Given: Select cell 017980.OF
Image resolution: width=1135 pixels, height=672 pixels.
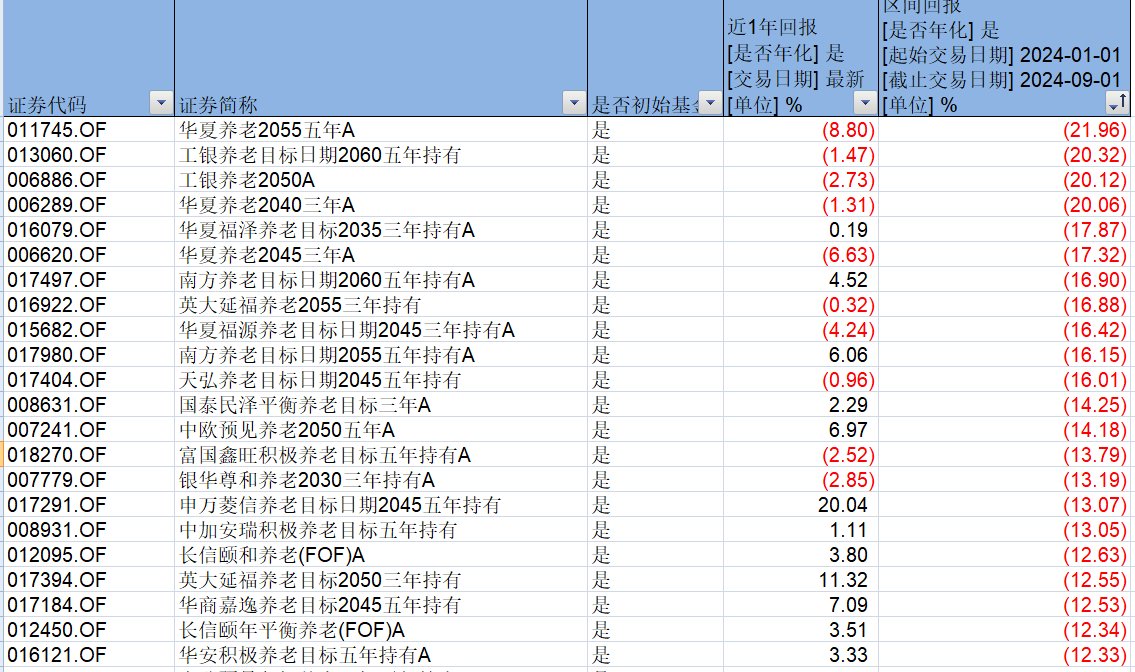Looking at the screenshot, I should point(88,355).
